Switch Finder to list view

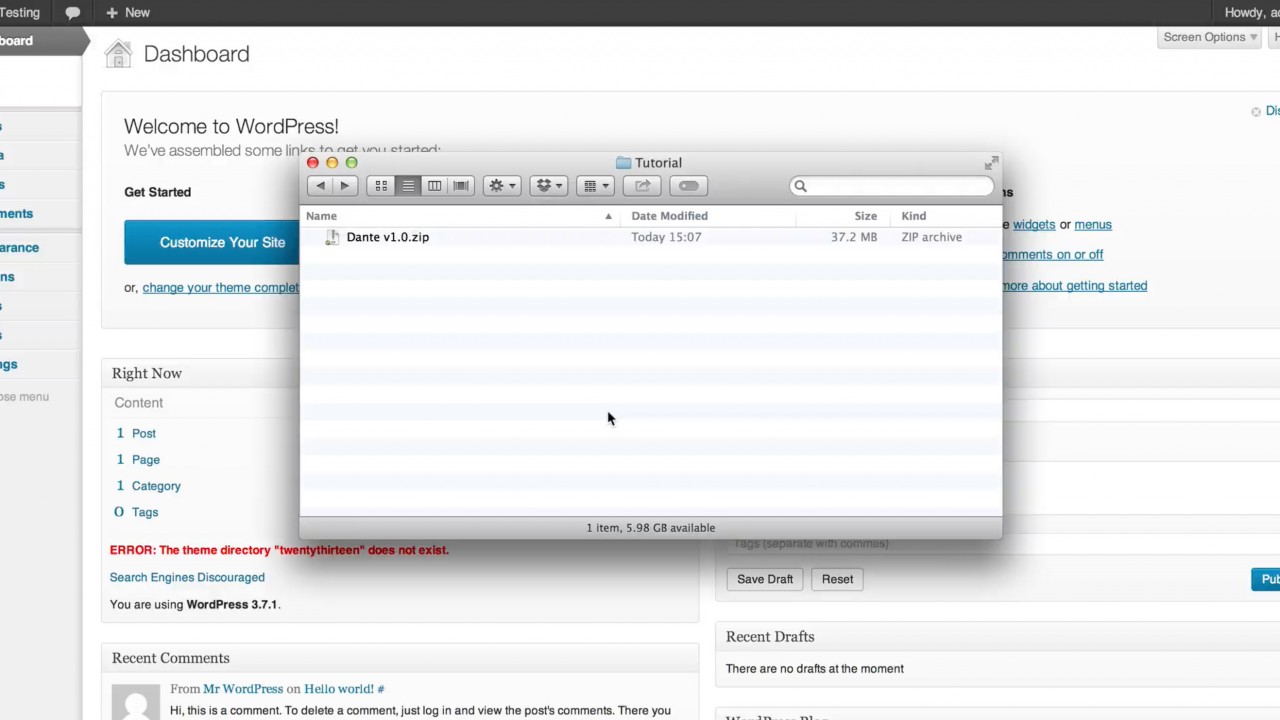[408, 186]
